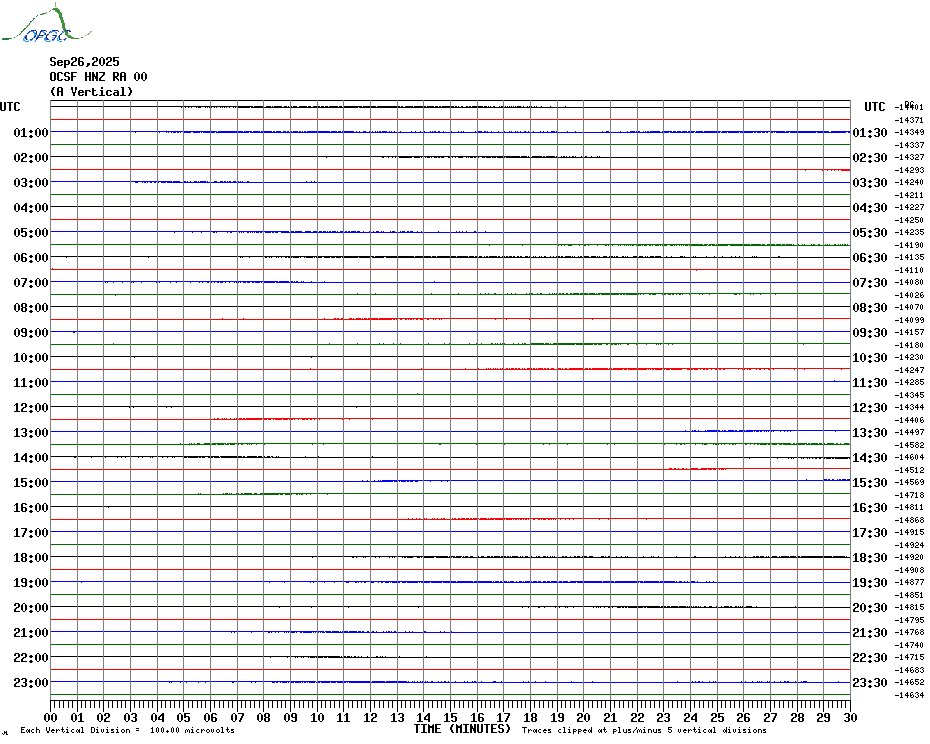Click the 01:30 label on the right side
930x744 pixels.
pos(870,132)
